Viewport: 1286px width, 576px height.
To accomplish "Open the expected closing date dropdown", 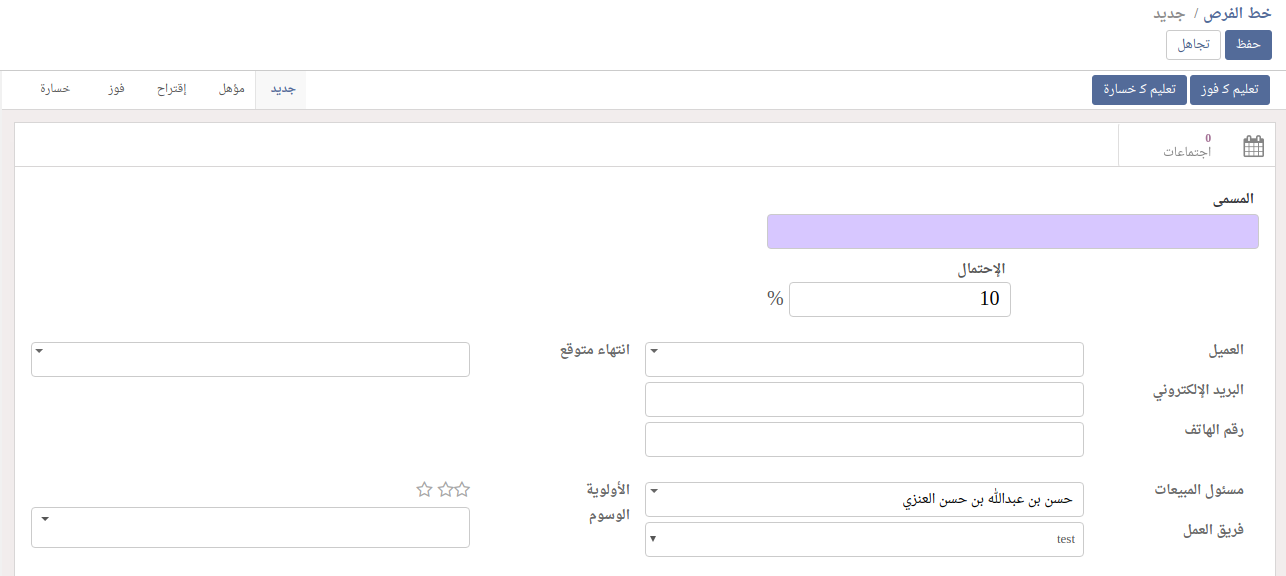I will [x=39, y=351].
